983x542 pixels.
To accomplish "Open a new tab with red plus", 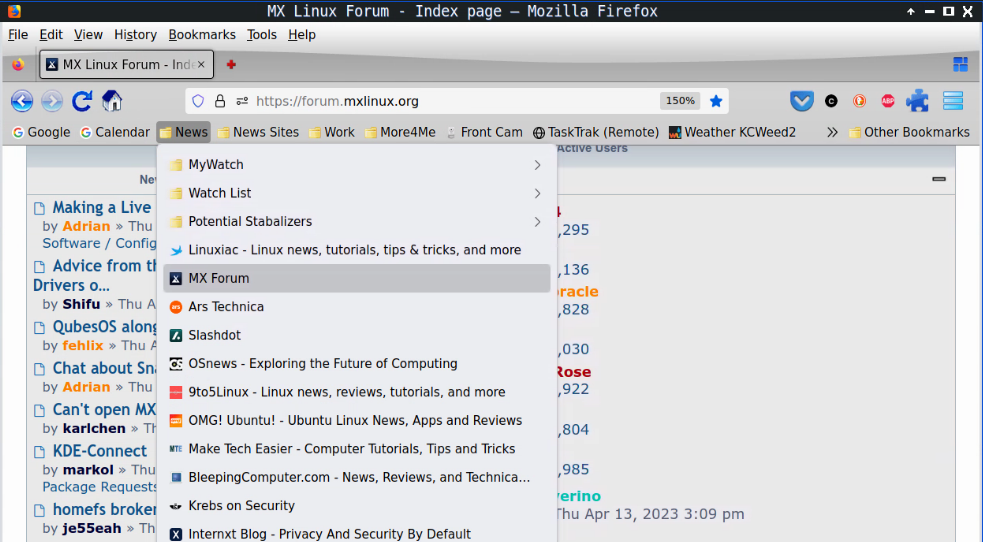I will 231,65.
